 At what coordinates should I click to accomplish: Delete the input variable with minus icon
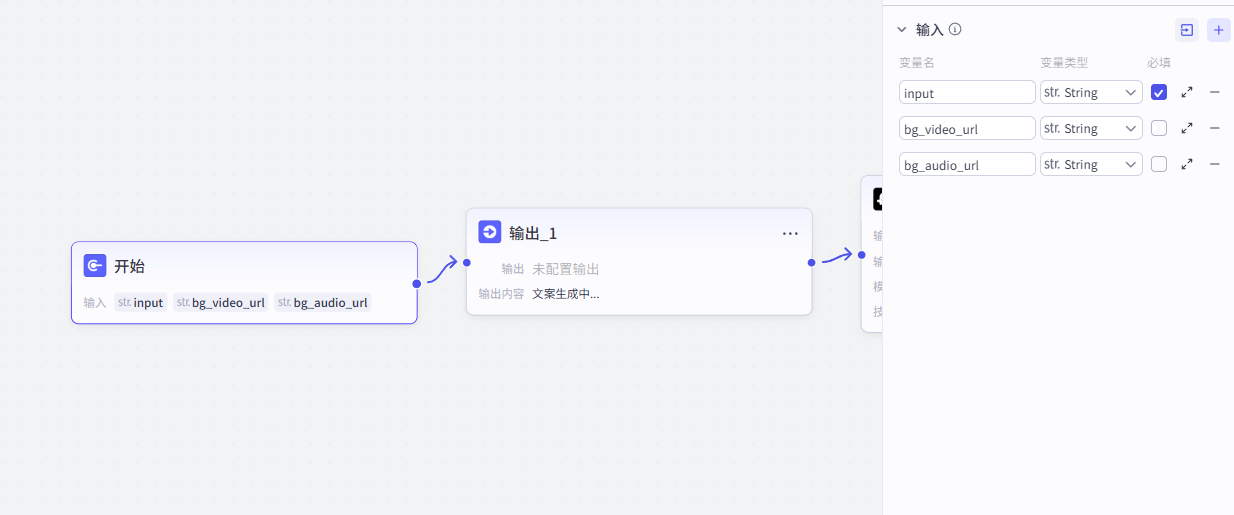(x=1215, y=92)
